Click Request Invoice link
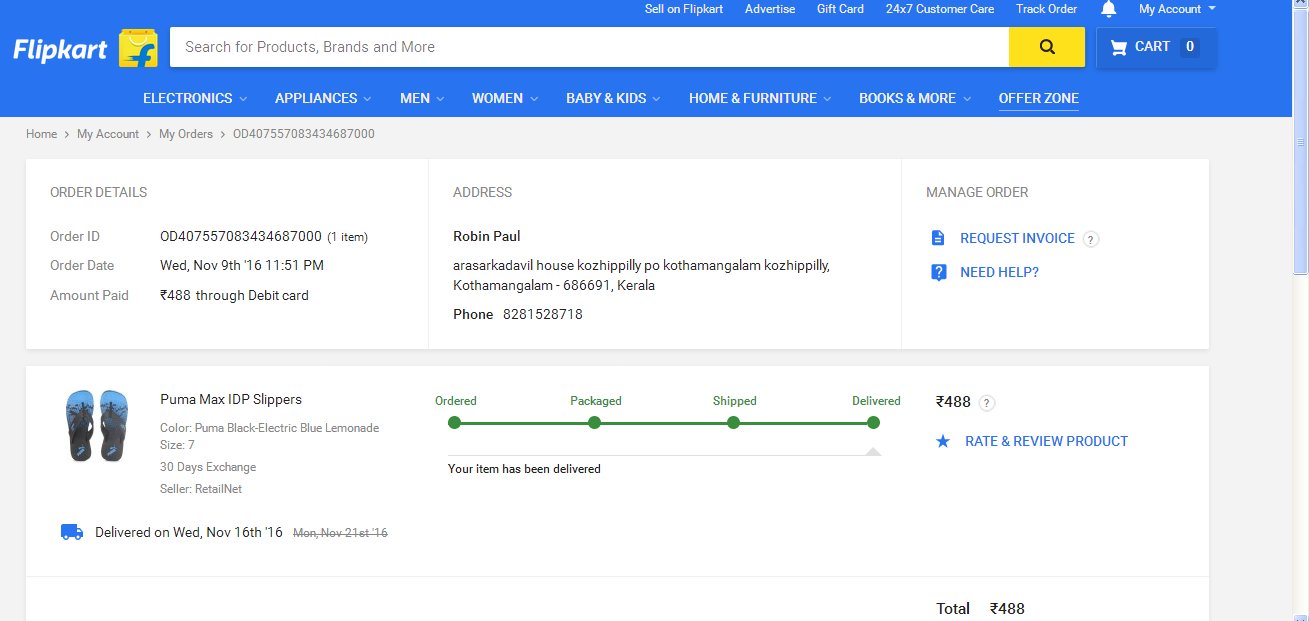The image size is (1309, 621). [1017, 238]
